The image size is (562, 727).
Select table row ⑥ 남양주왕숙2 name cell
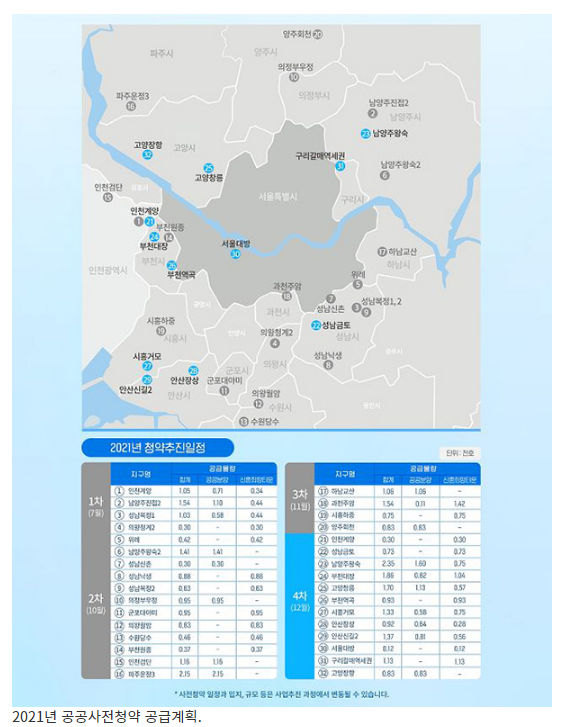point(141,552)
